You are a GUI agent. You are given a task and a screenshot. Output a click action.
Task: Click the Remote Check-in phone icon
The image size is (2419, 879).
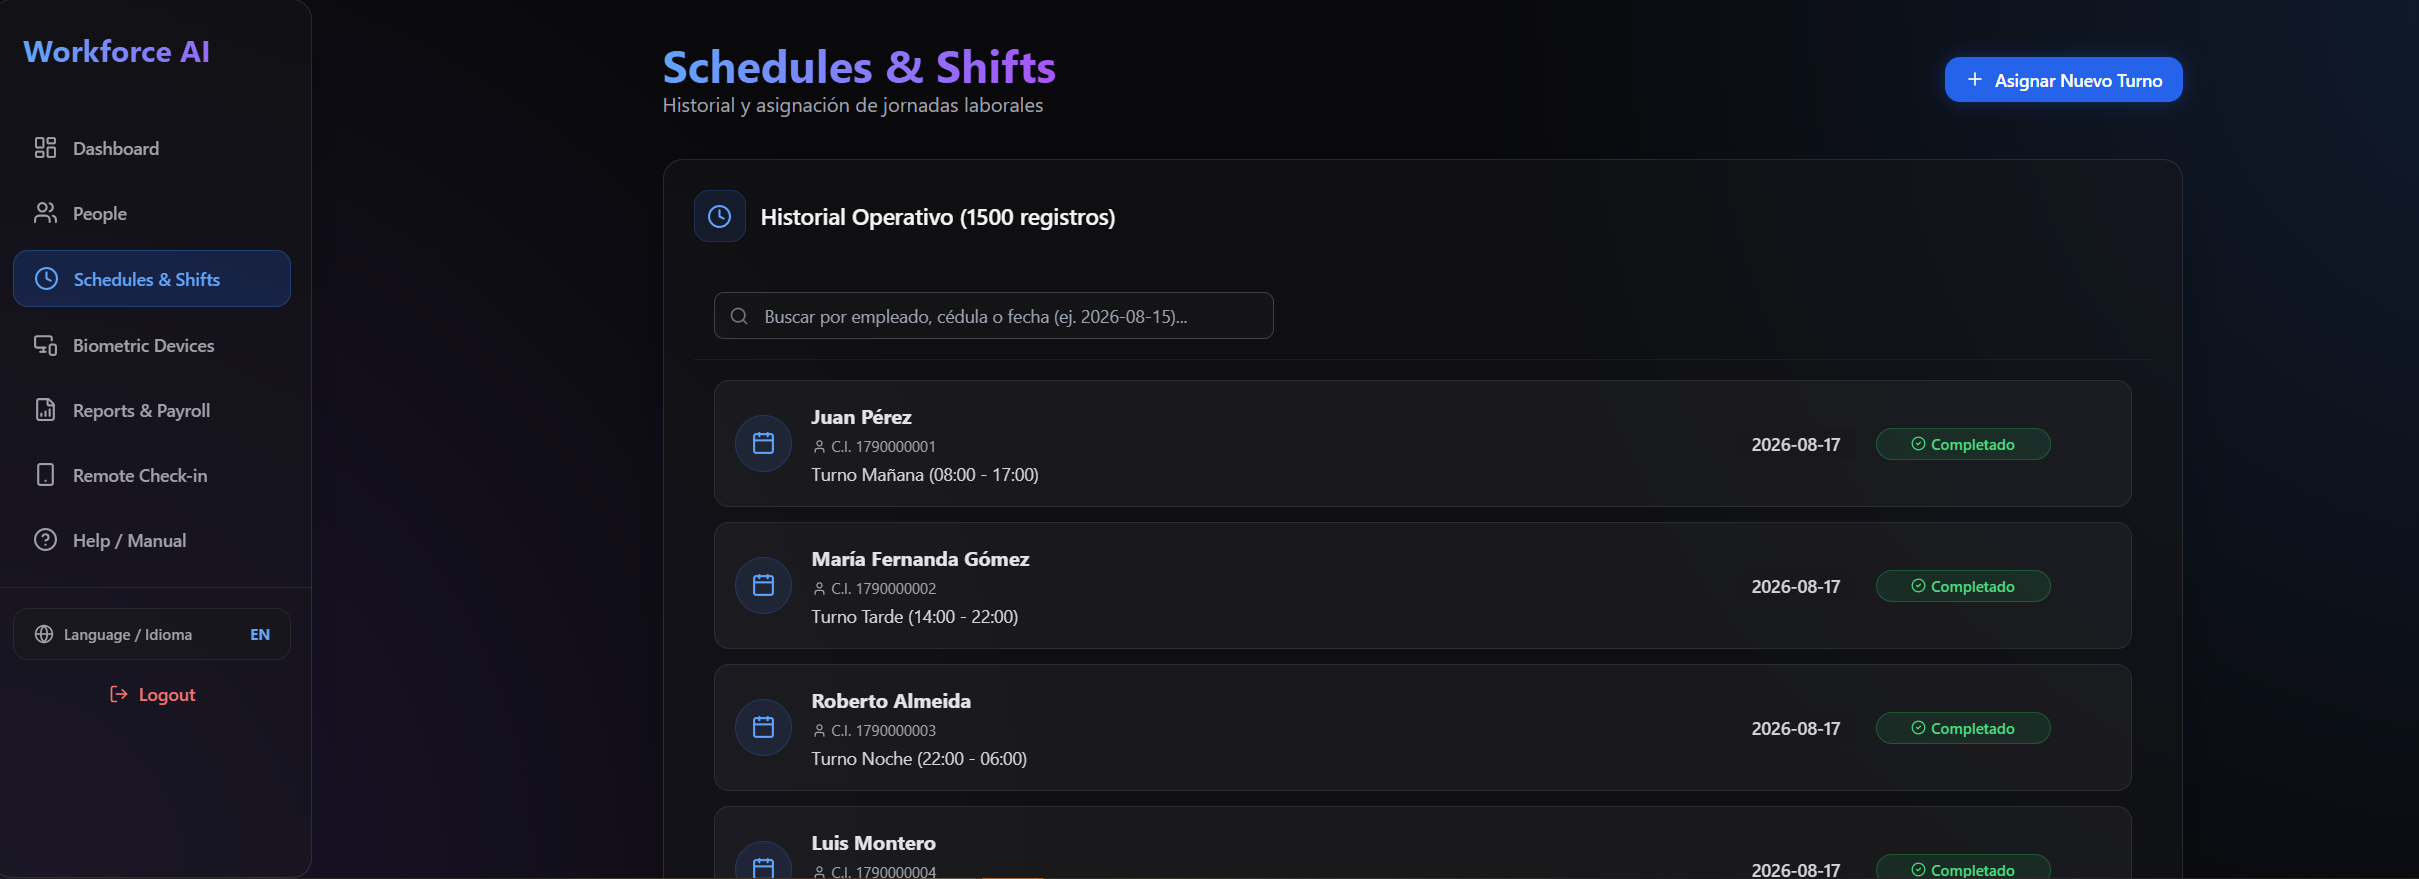point(45,475)
